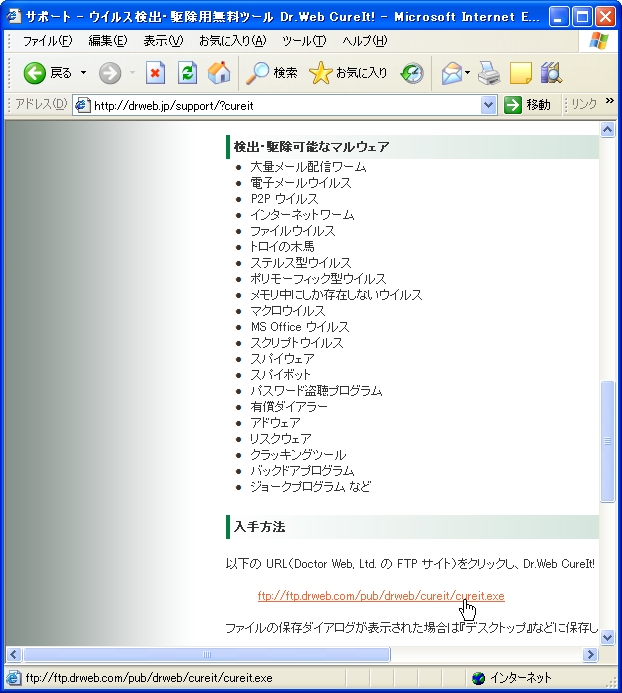Open the お気に入り favorites star button
622x693 pixels.
click(348, 73)
